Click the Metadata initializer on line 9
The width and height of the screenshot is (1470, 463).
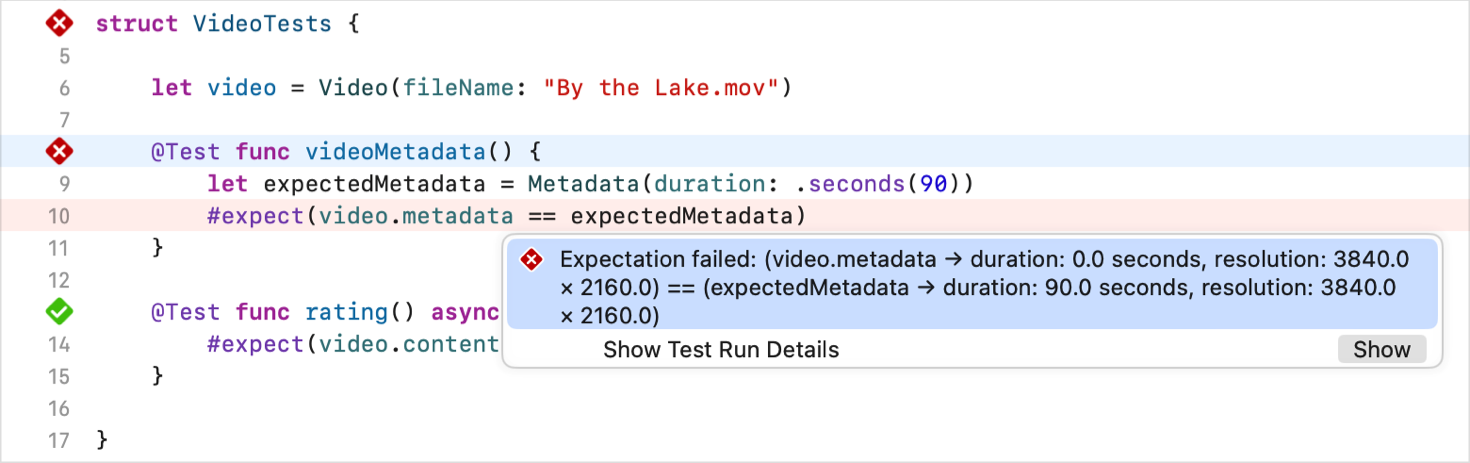(x=583, y=184)
